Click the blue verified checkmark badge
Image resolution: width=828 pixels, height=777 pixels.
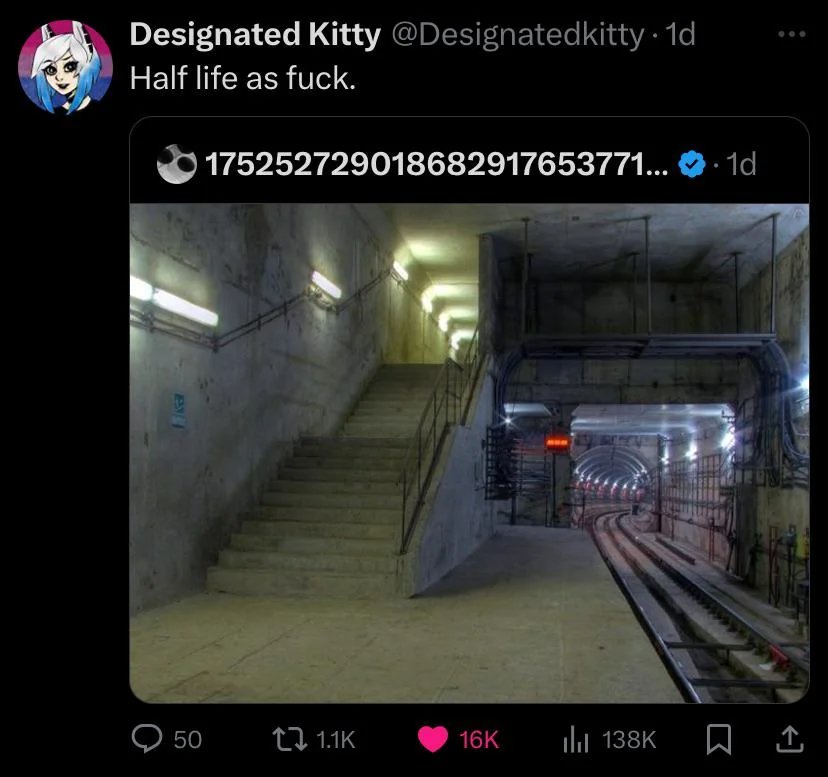(x=692, y=164)
